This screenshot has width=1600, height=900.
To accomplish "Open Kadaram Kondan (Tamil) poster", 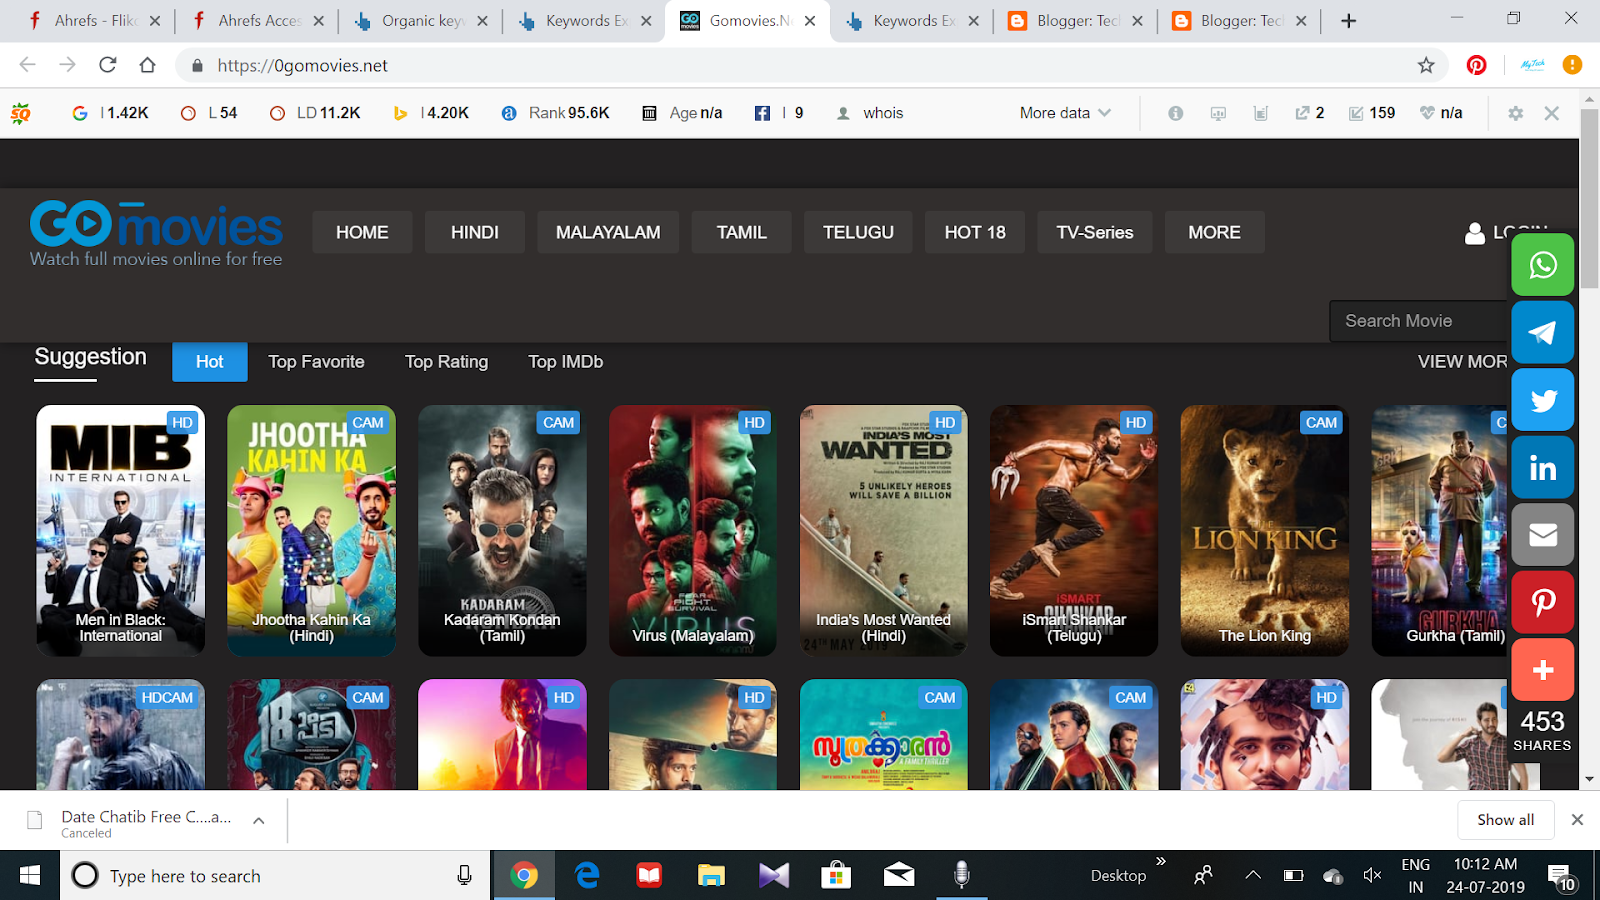I will pyautogui.click(x=502, y=531).
